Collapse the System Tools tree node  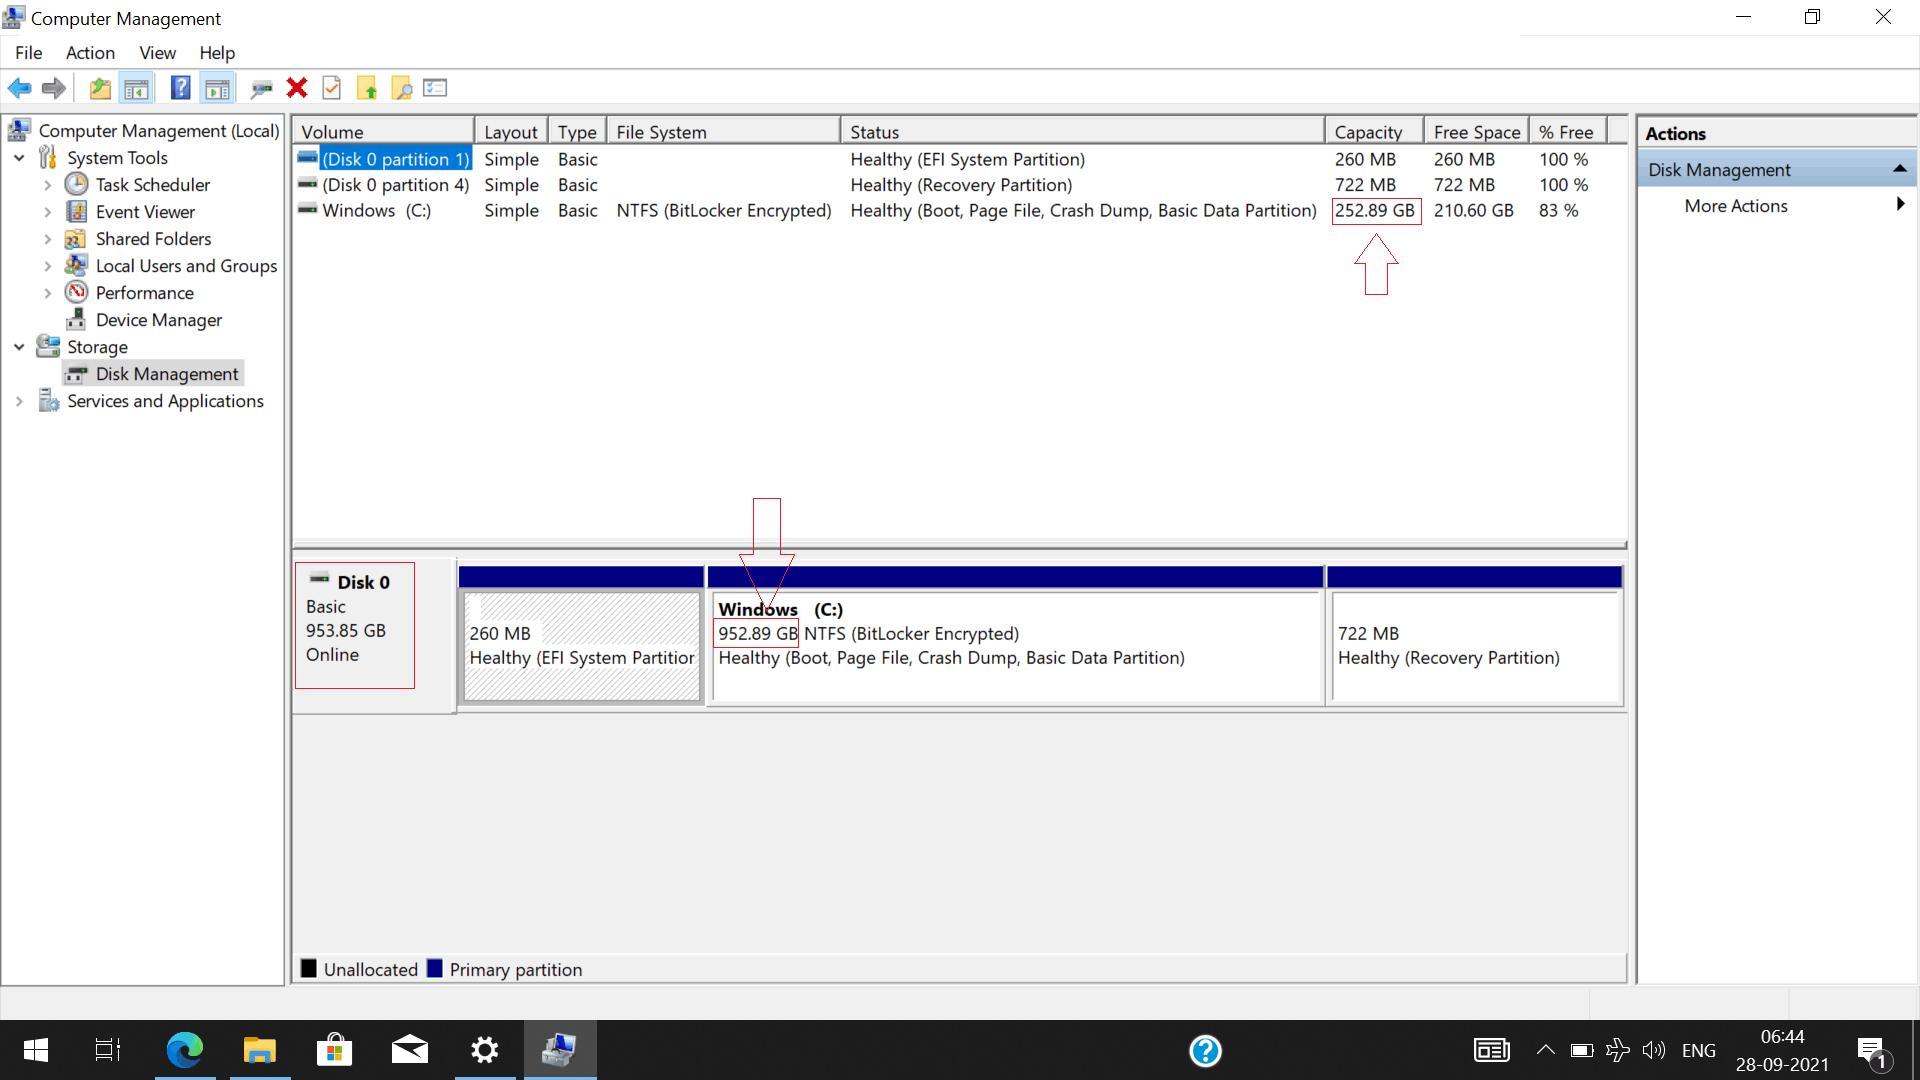(19, 158)
